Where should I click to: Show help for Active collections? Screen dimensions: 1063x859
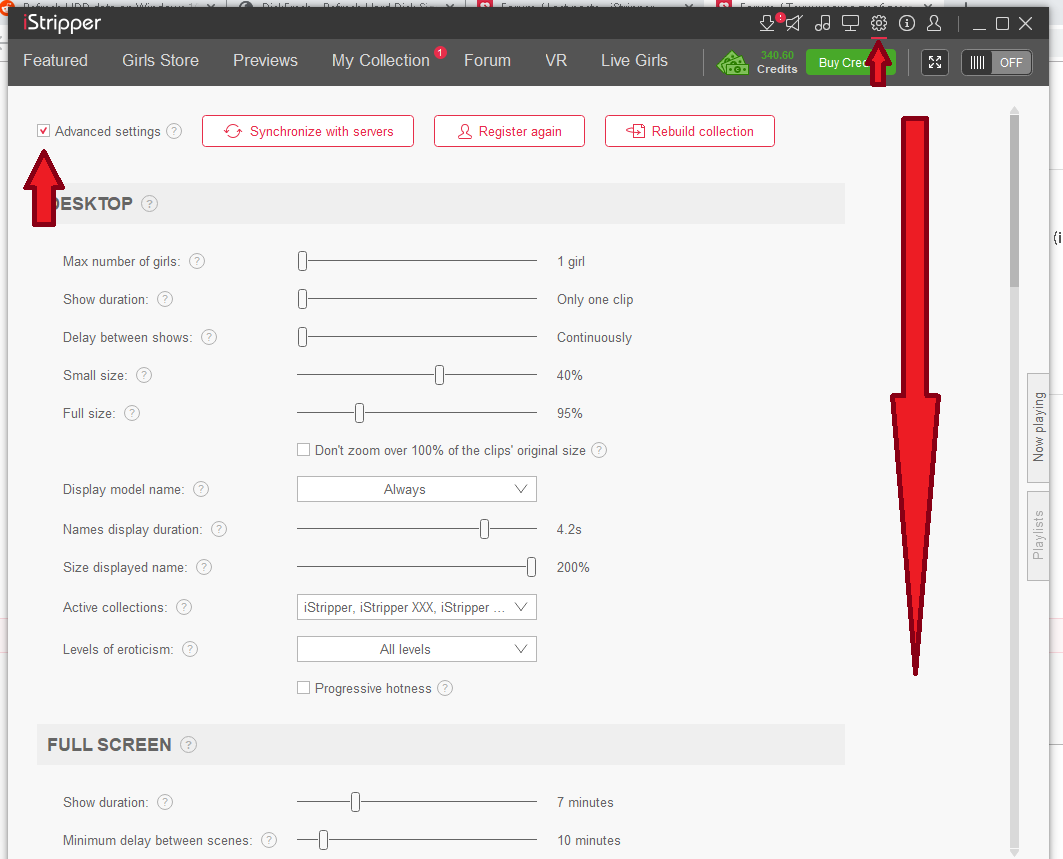(184, 607)
